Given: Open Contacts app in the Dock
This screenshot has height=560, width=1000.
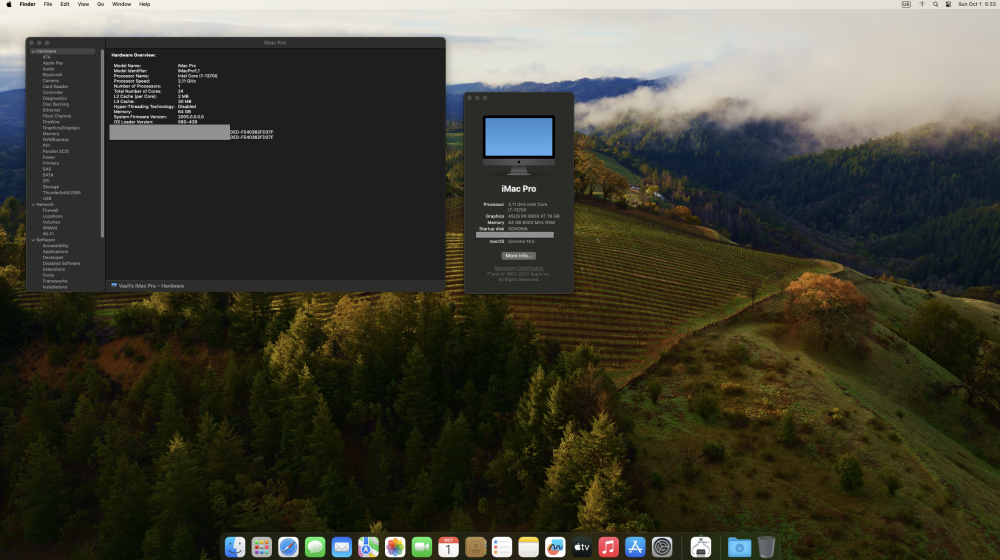Looking at the screenshot, I should (475, 547).
